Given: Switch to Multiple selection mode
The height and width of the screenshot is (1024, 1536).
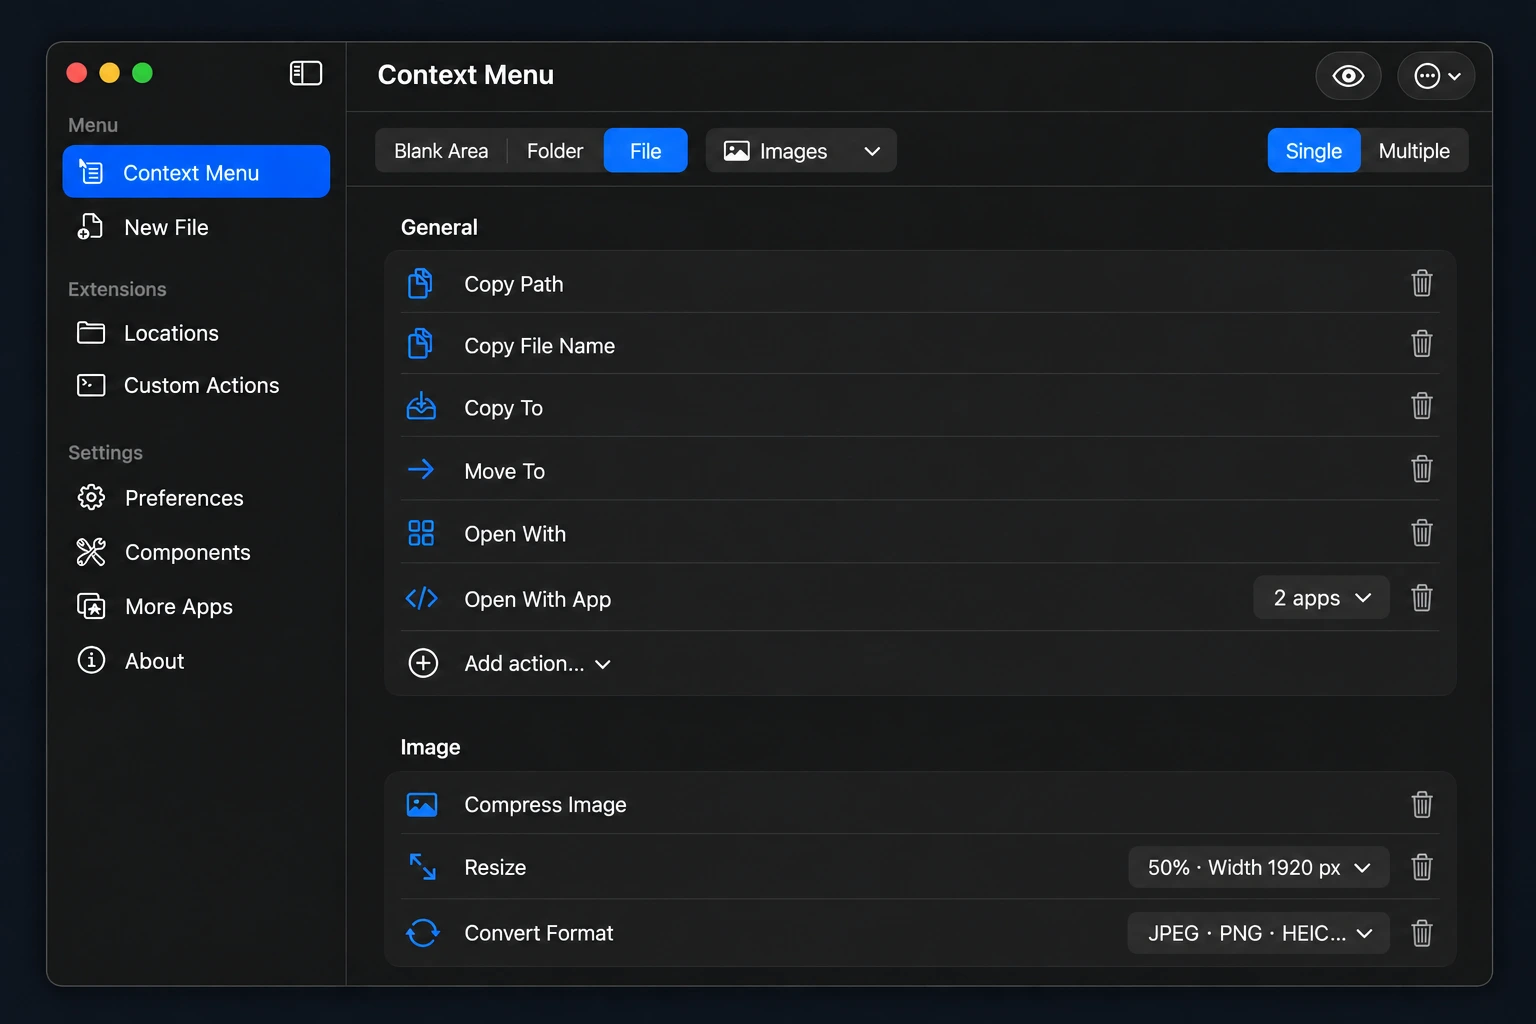Looking at the screenshot, I should 1414,151.
